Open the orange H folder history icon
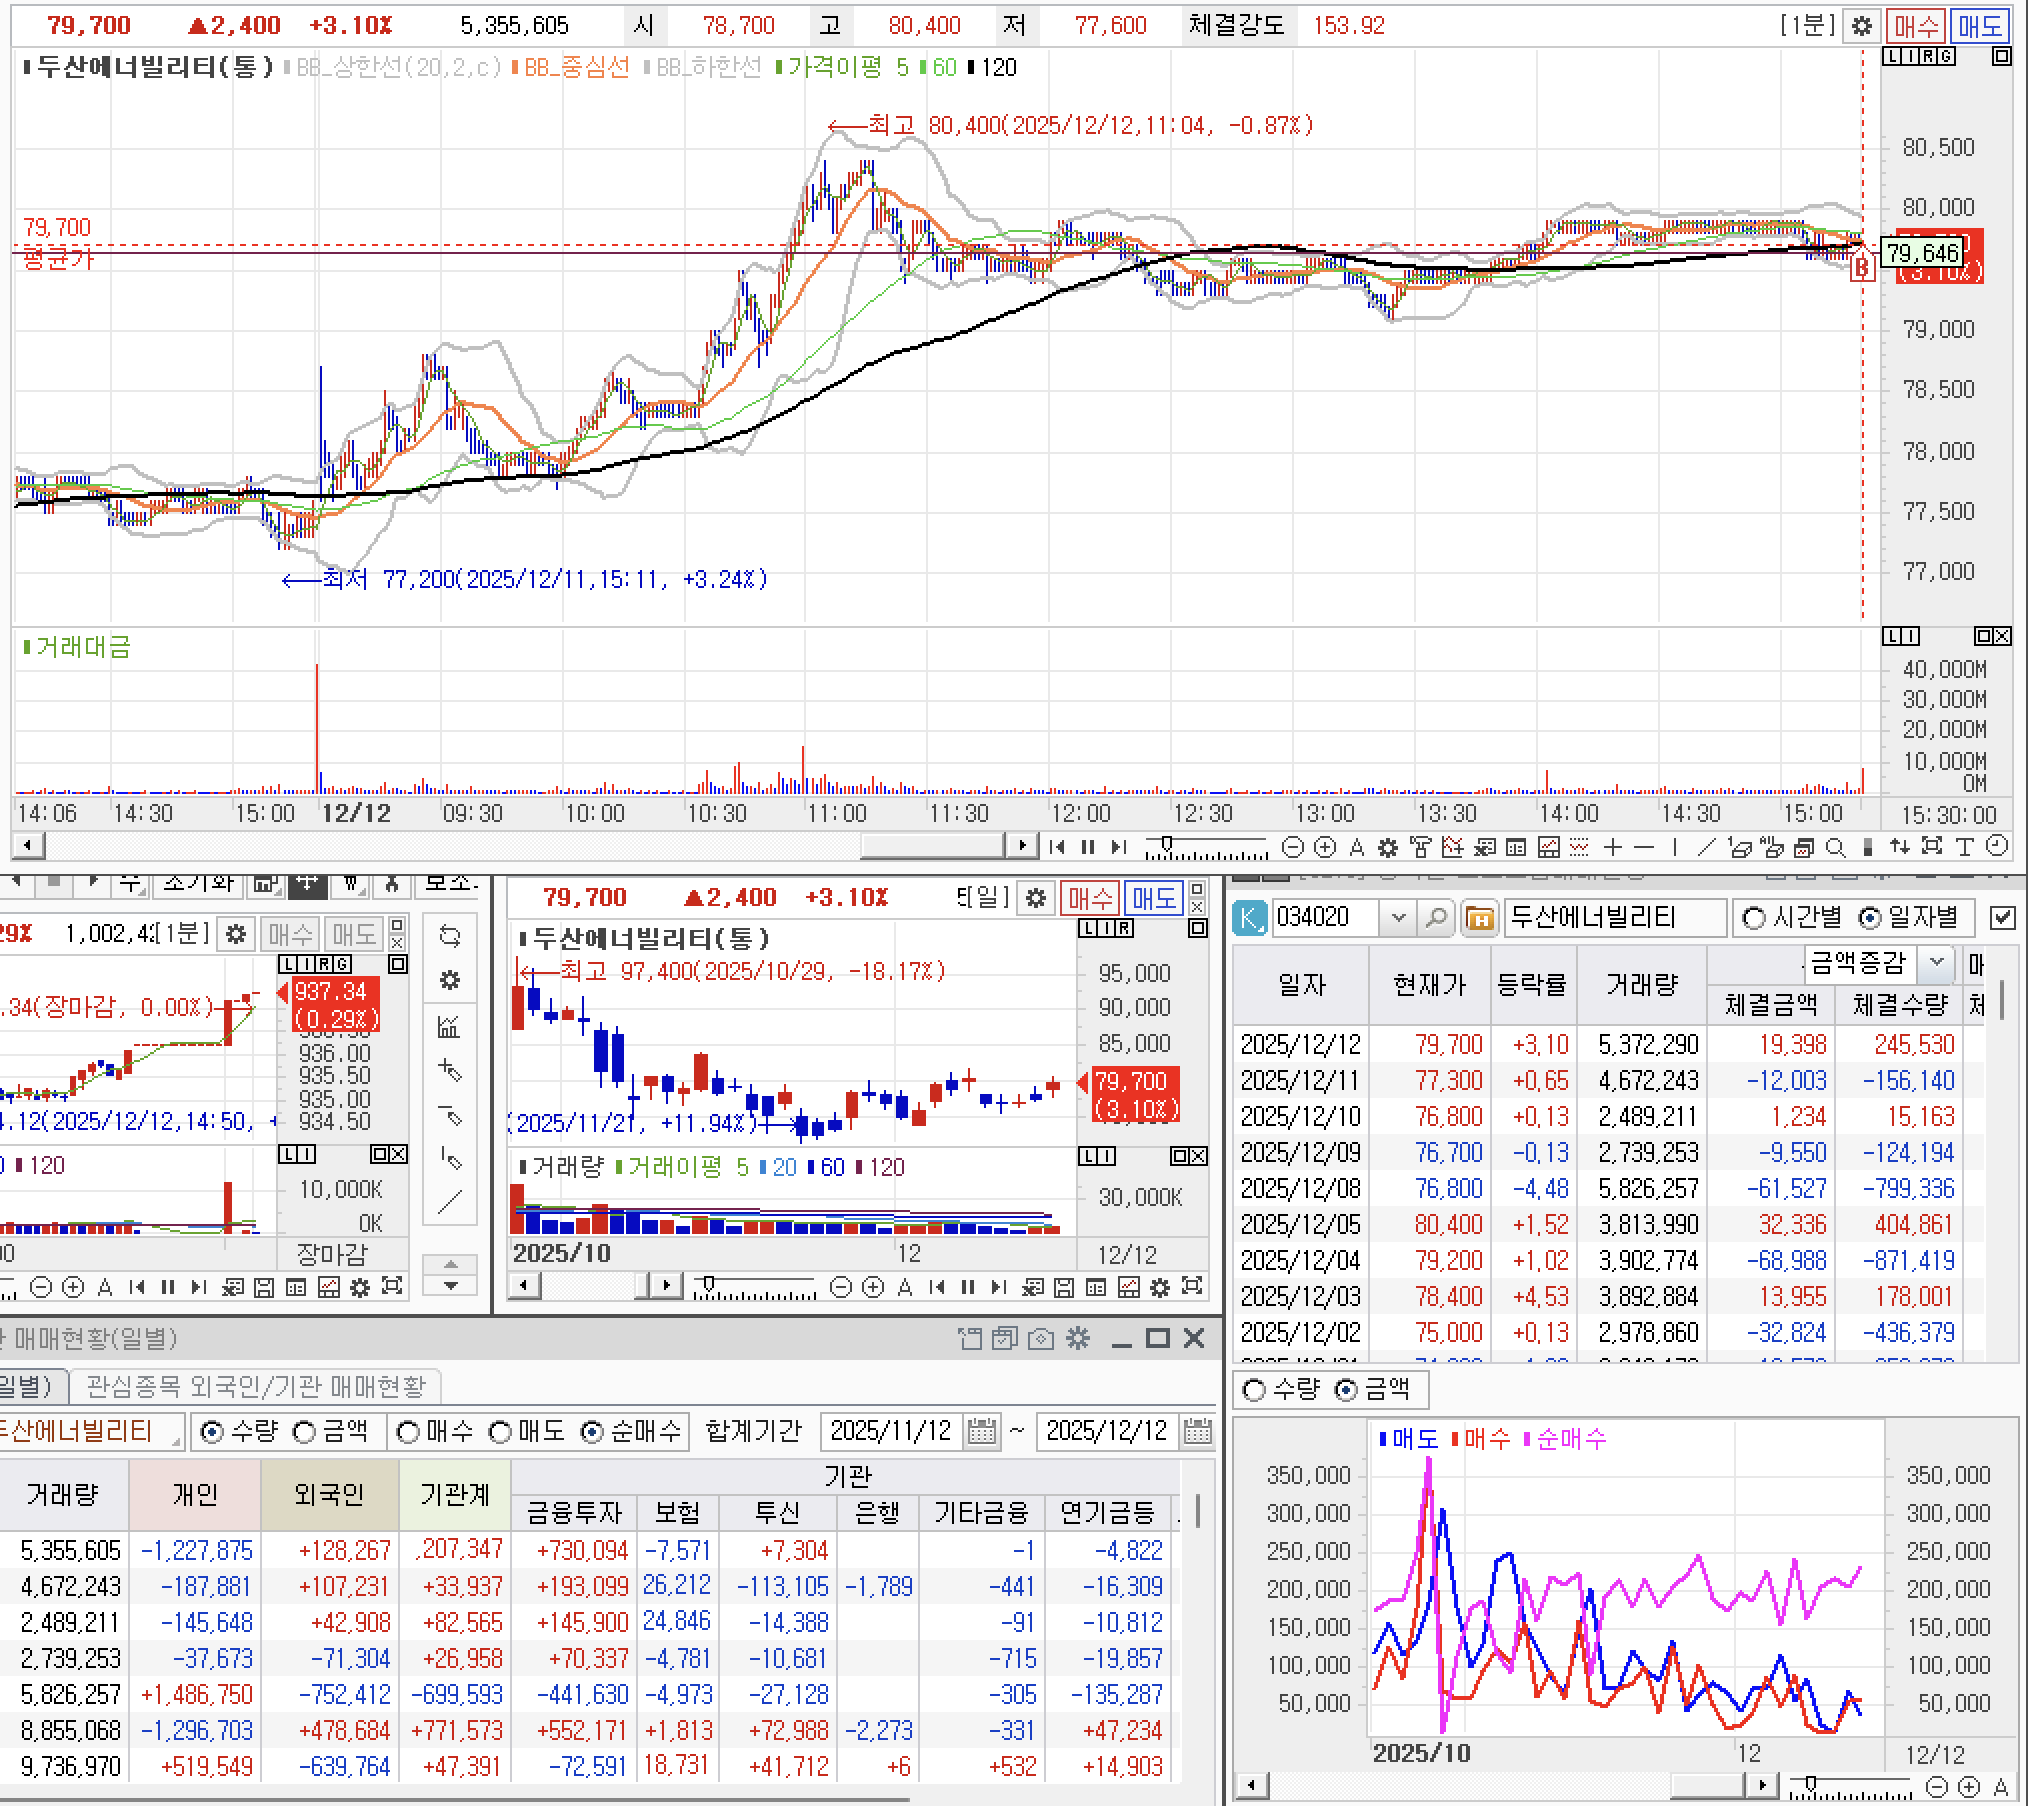The width and height of the screenshot is (2028, 1806). click(x=1479, y=917)
